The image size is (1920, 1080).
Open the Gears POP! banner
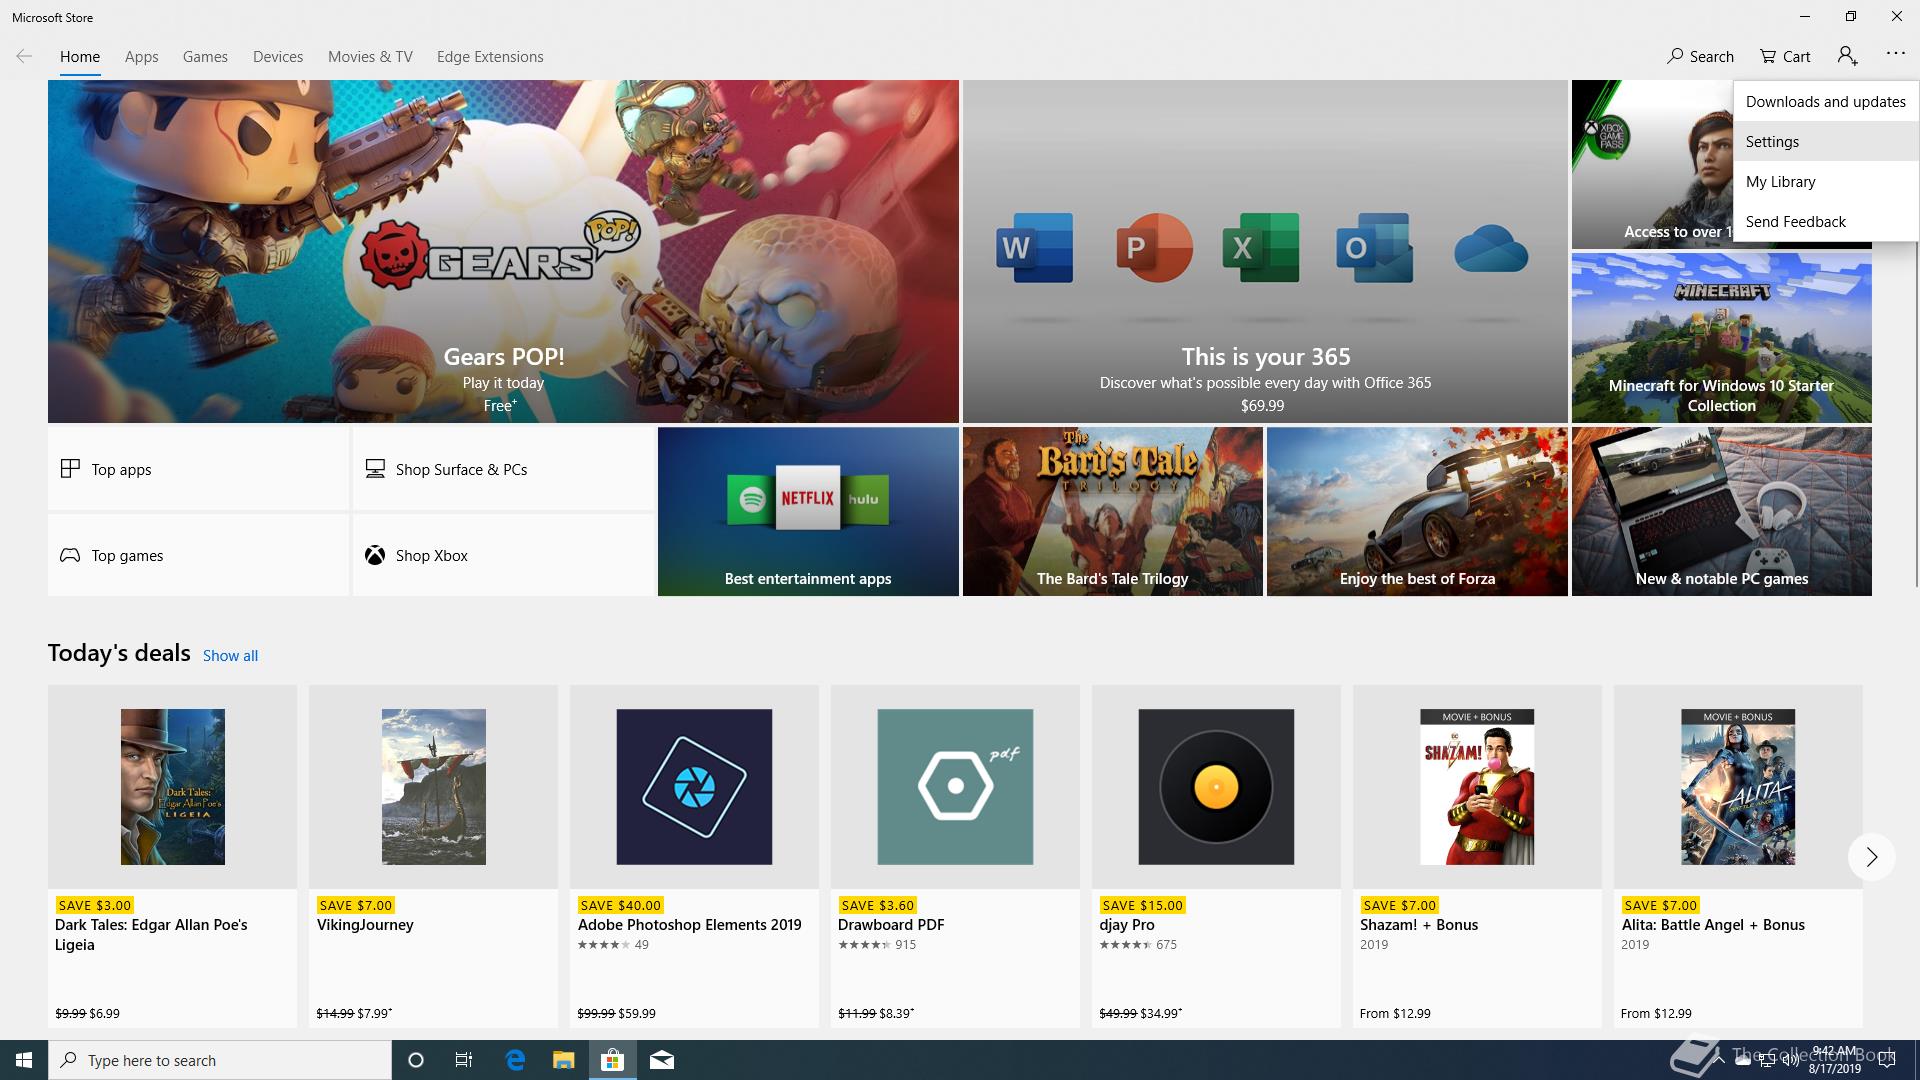(503, 251)
